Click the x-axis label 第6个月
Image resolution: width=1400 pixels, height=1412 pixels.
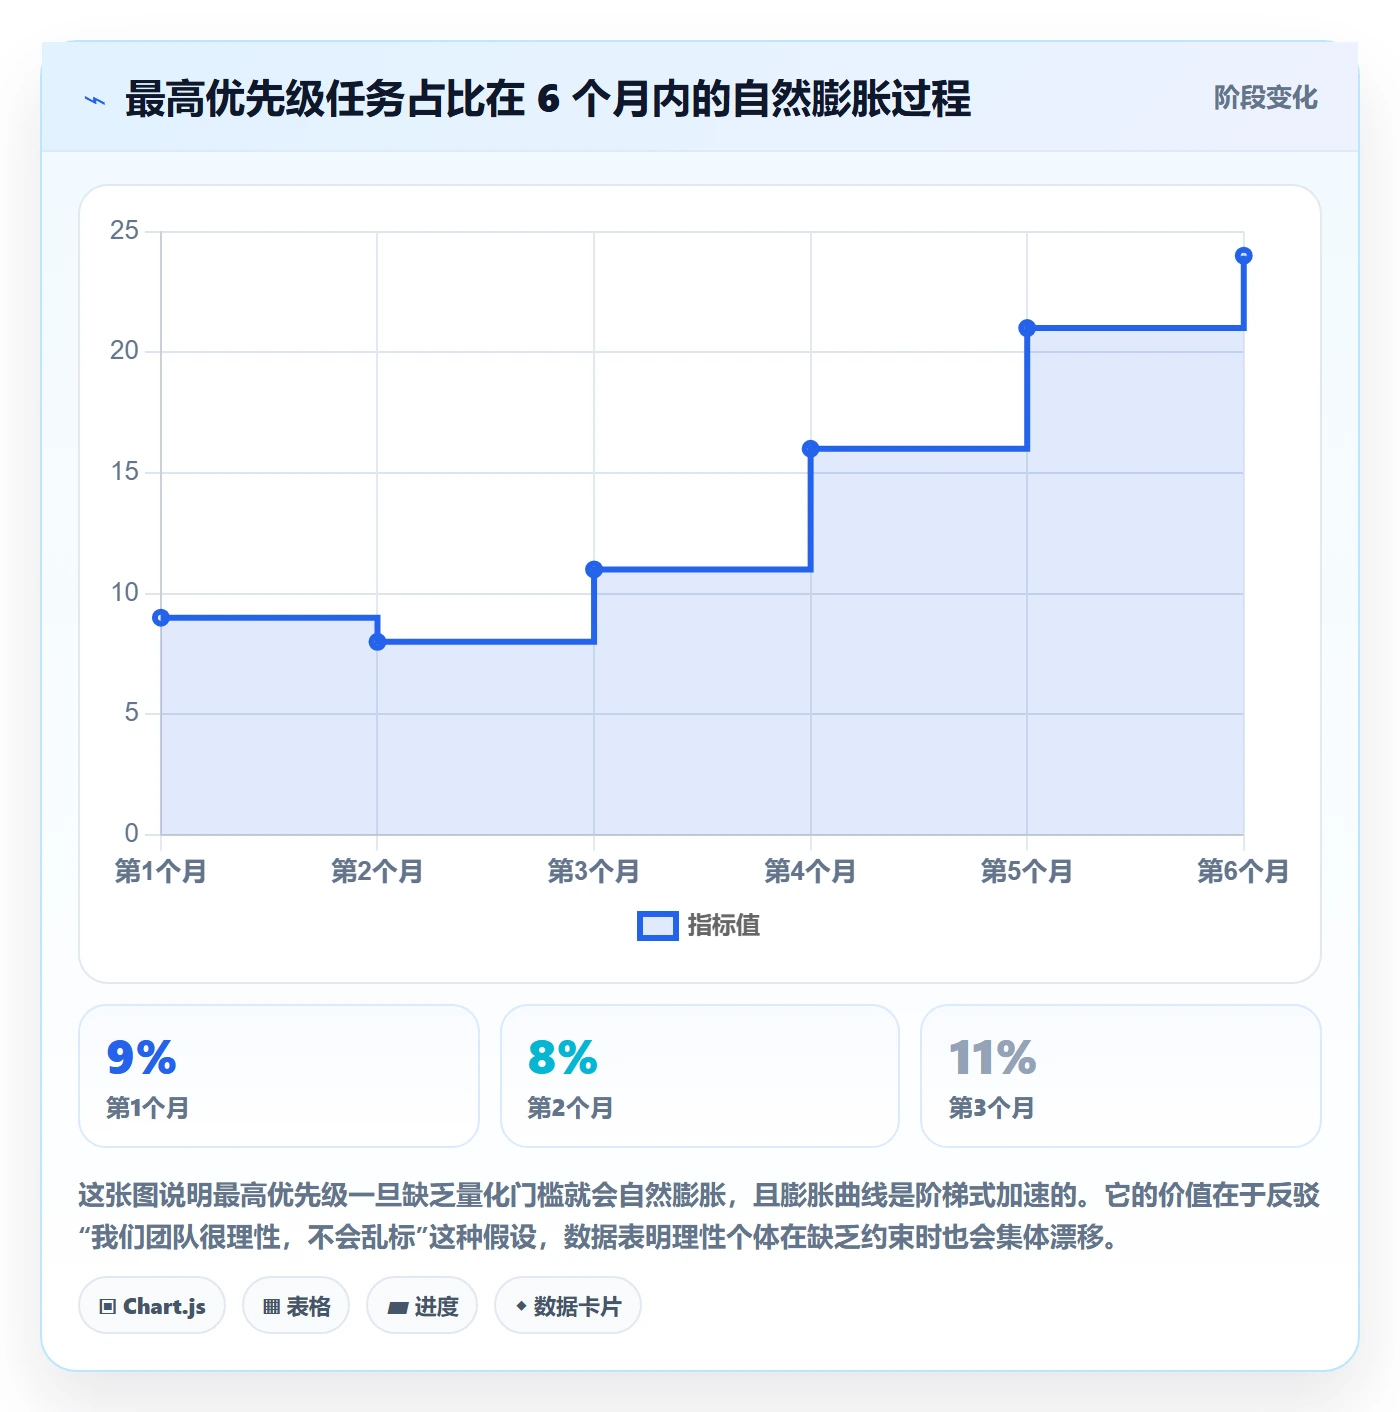tap(1243, 871)
